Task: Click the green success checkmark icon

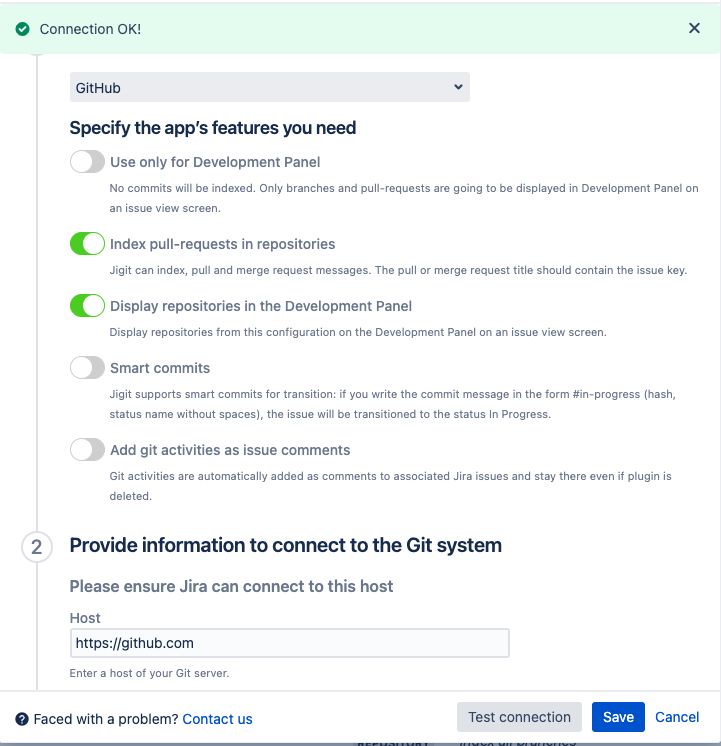Action: tap(22, 29)
